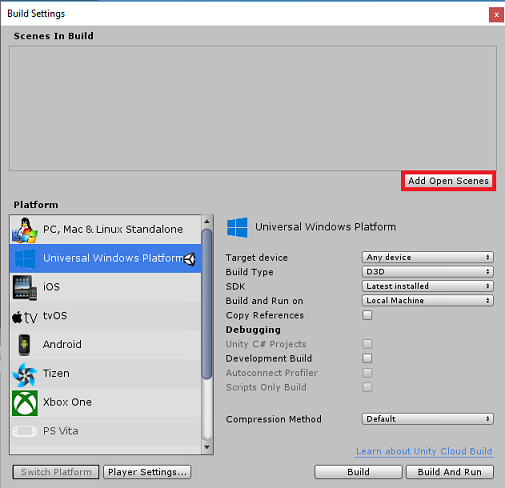The height and width of the screenshot is (488, 505).
Task: Click the PC, Mac & Linux Standalone platform icon
Action: pyautogui.click(x=25, y=230)
